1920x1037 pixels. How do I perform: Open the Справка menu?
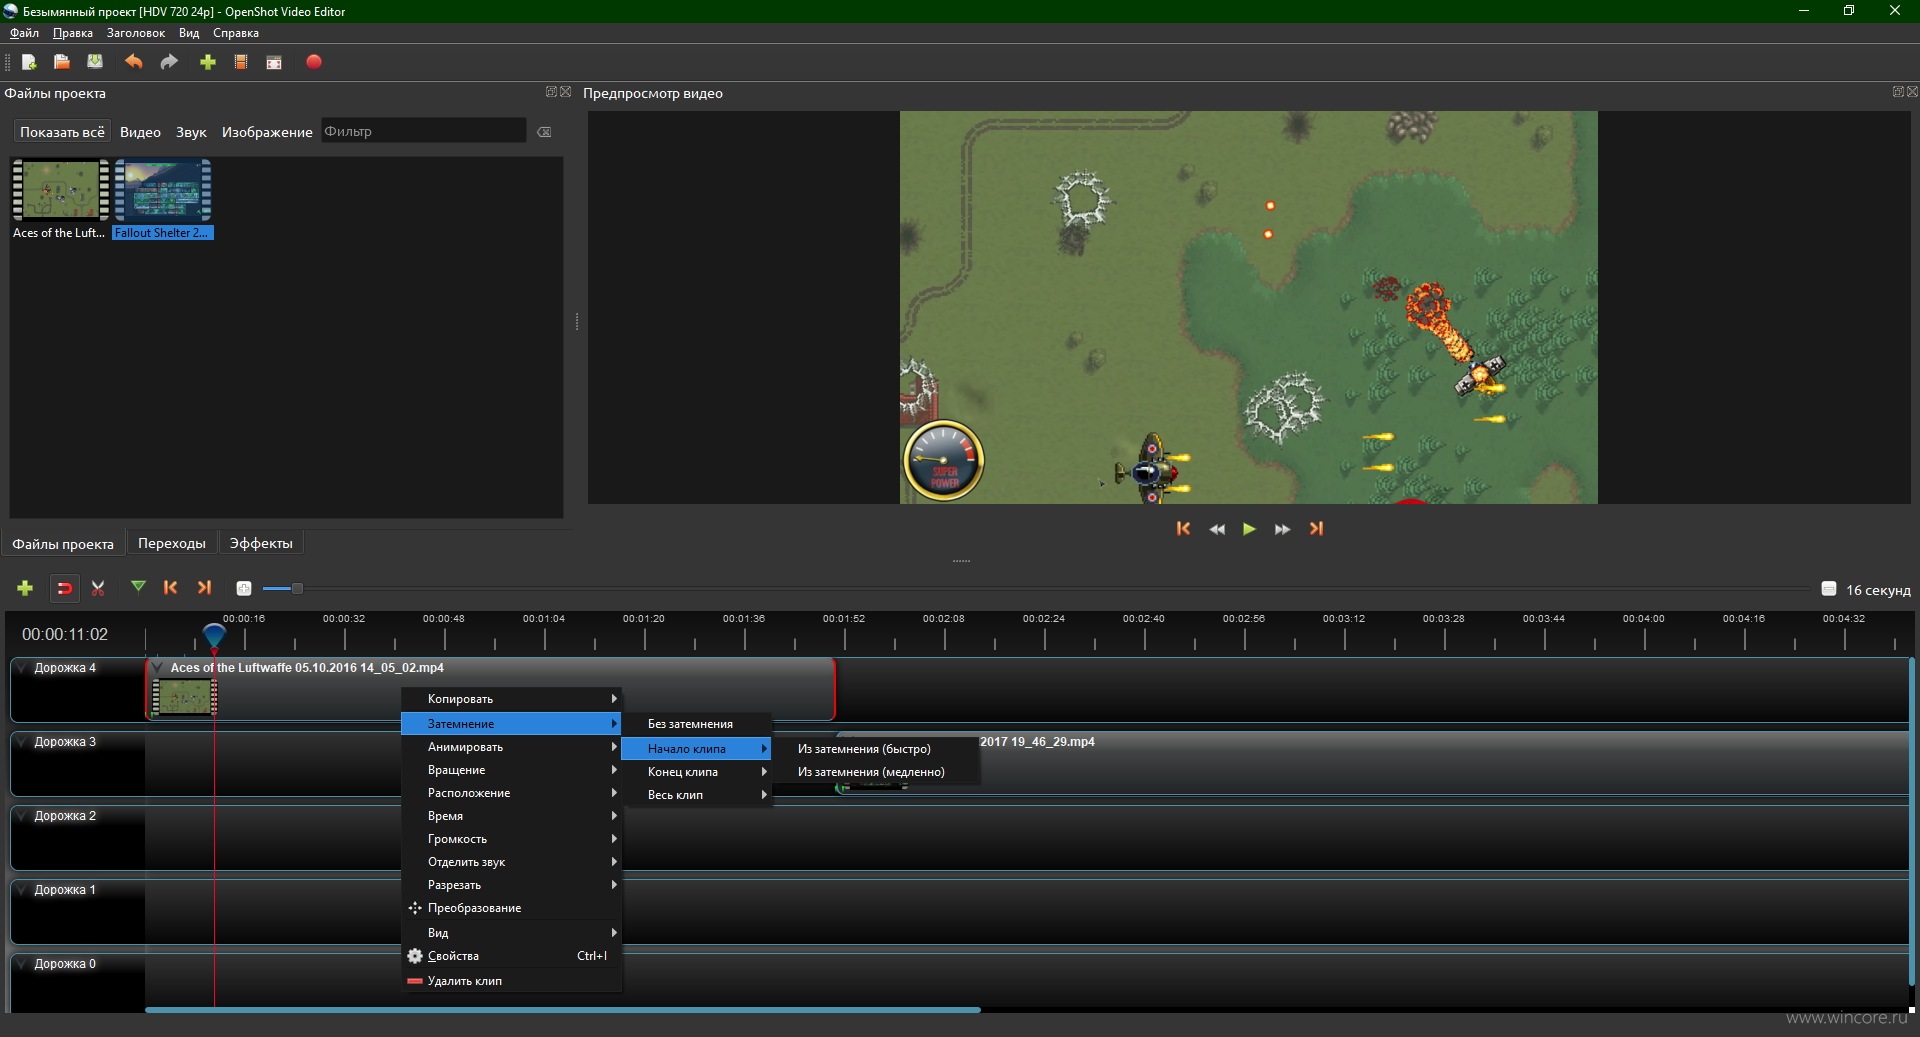coord(236,33)
